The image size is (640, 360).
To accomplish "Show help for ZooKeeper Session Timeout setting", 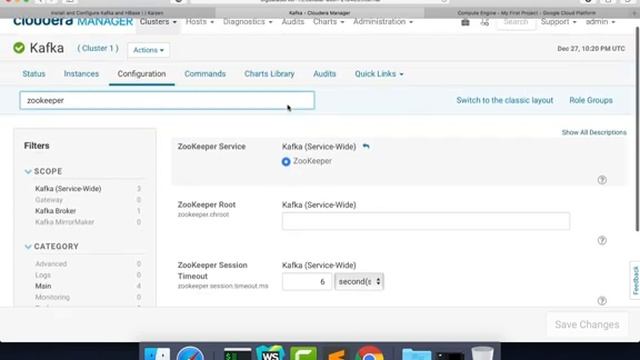I will (602, 301).
